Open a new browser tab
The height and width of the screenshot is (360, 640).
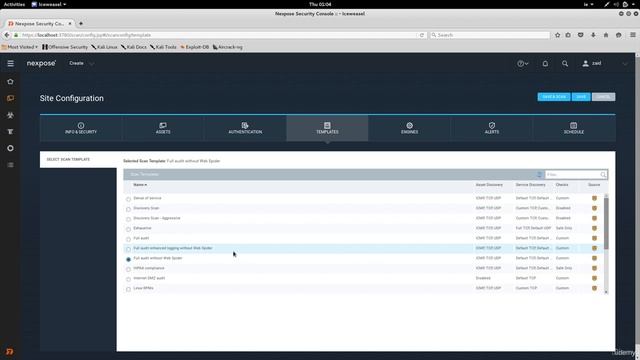(81, 24)
